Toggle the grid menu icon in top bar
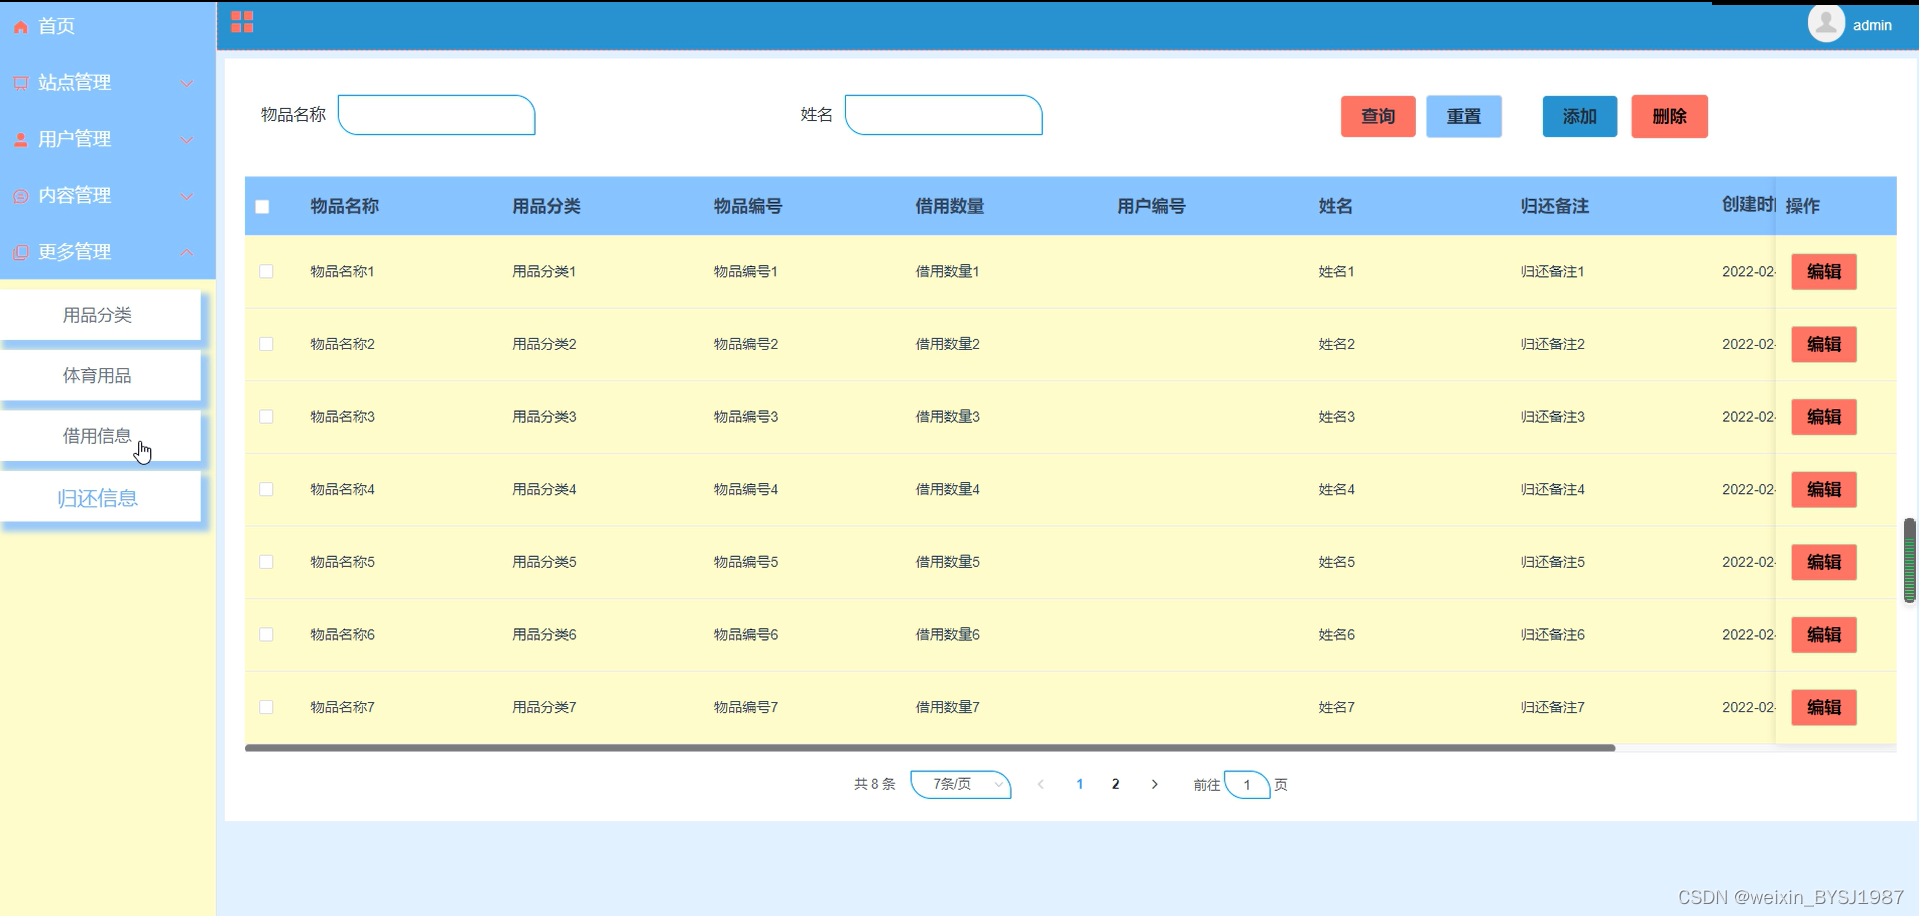Image resolution: width=1919 pixels, height=916 pixels. (x=242, y=22)
